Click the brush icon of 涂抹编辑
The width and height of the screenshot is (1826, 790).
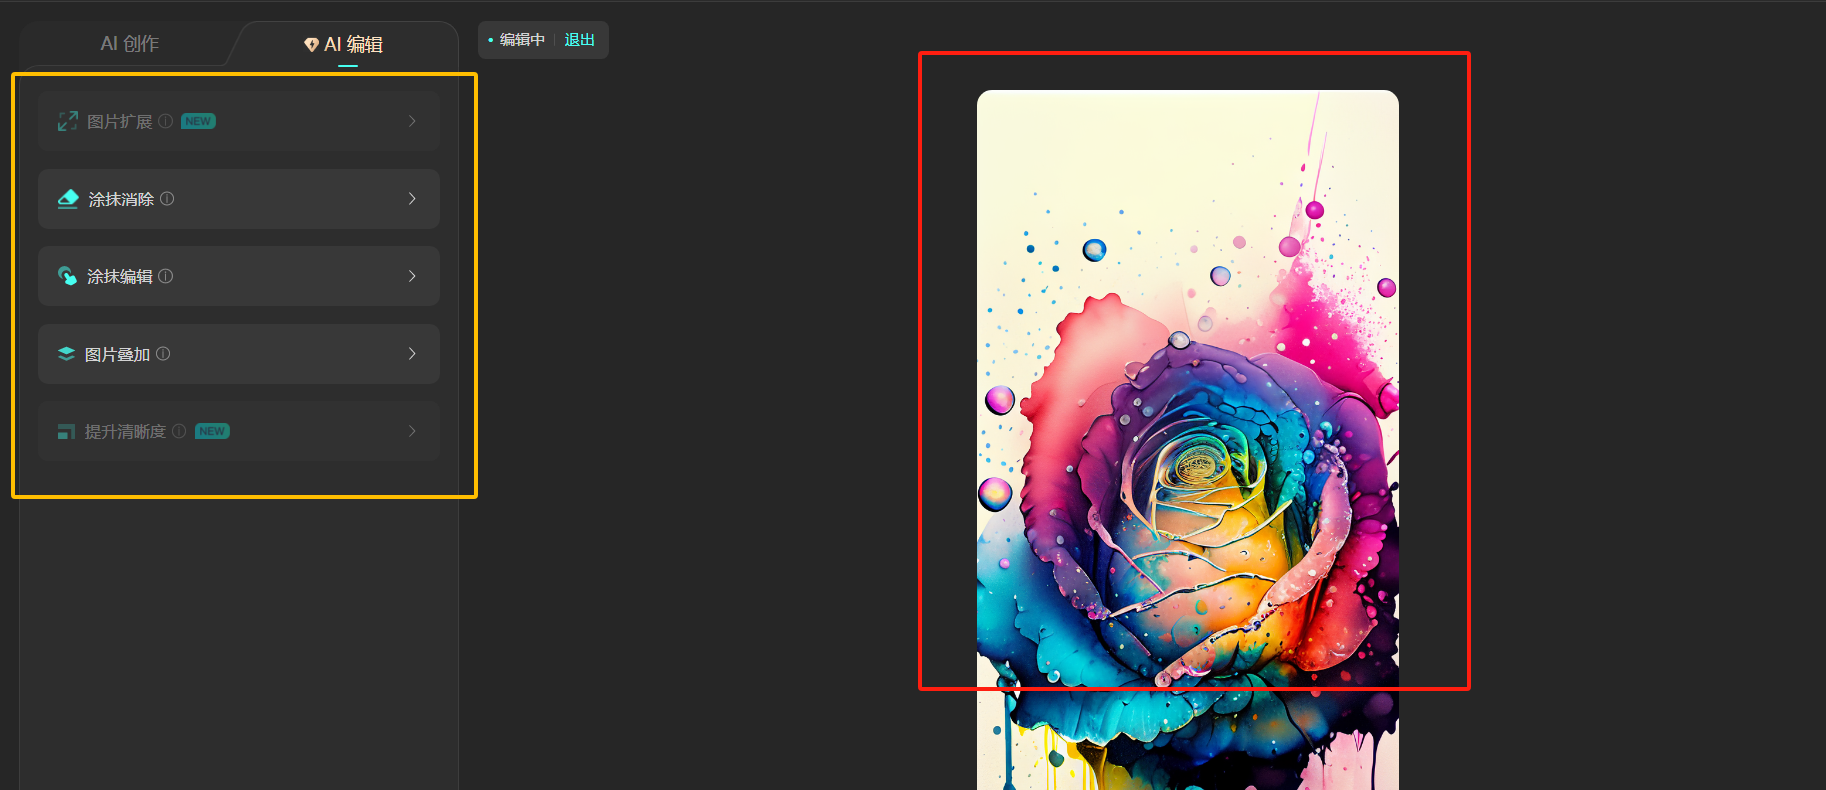[x=67, y=276]
